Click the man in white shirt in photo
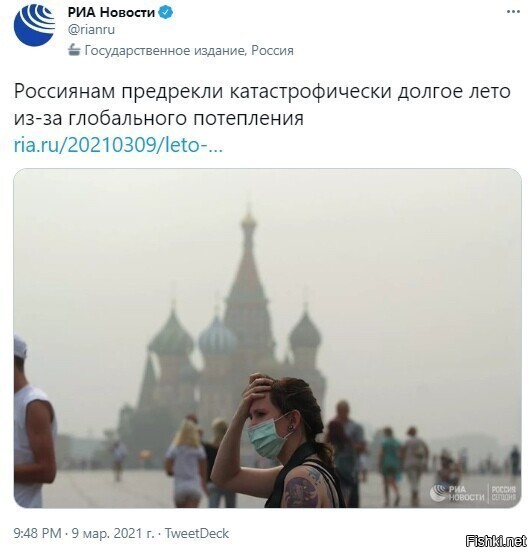Screen dimensions: 532x553 pos(34,421)
